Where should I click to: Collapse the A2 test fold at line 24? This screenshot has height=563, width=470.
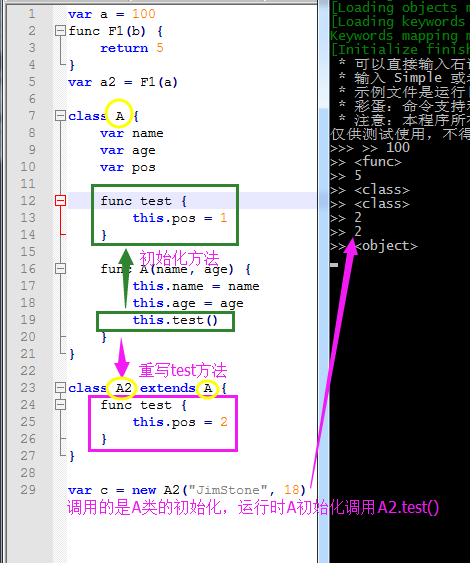[x=60, y=405]
